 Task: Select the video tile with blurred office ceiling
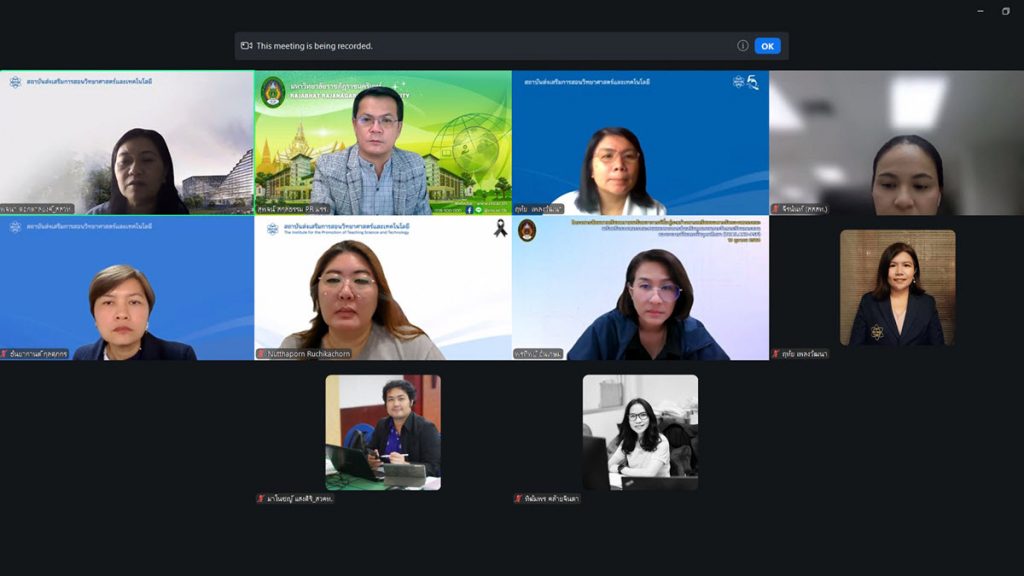click(896, 142)
